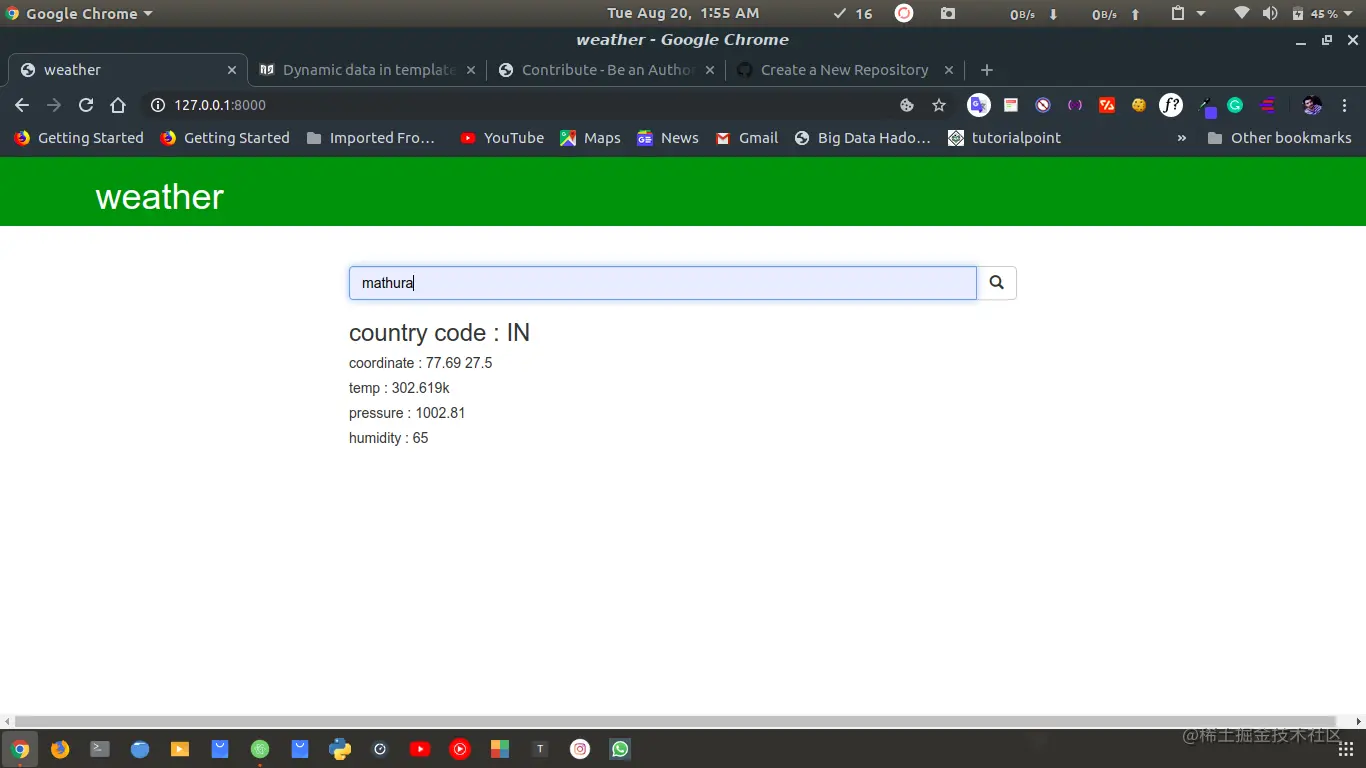Click the "country code : IN" heading
This screenshot has width=1366, height=768.
pyautogui.click(x=439, y=333)
